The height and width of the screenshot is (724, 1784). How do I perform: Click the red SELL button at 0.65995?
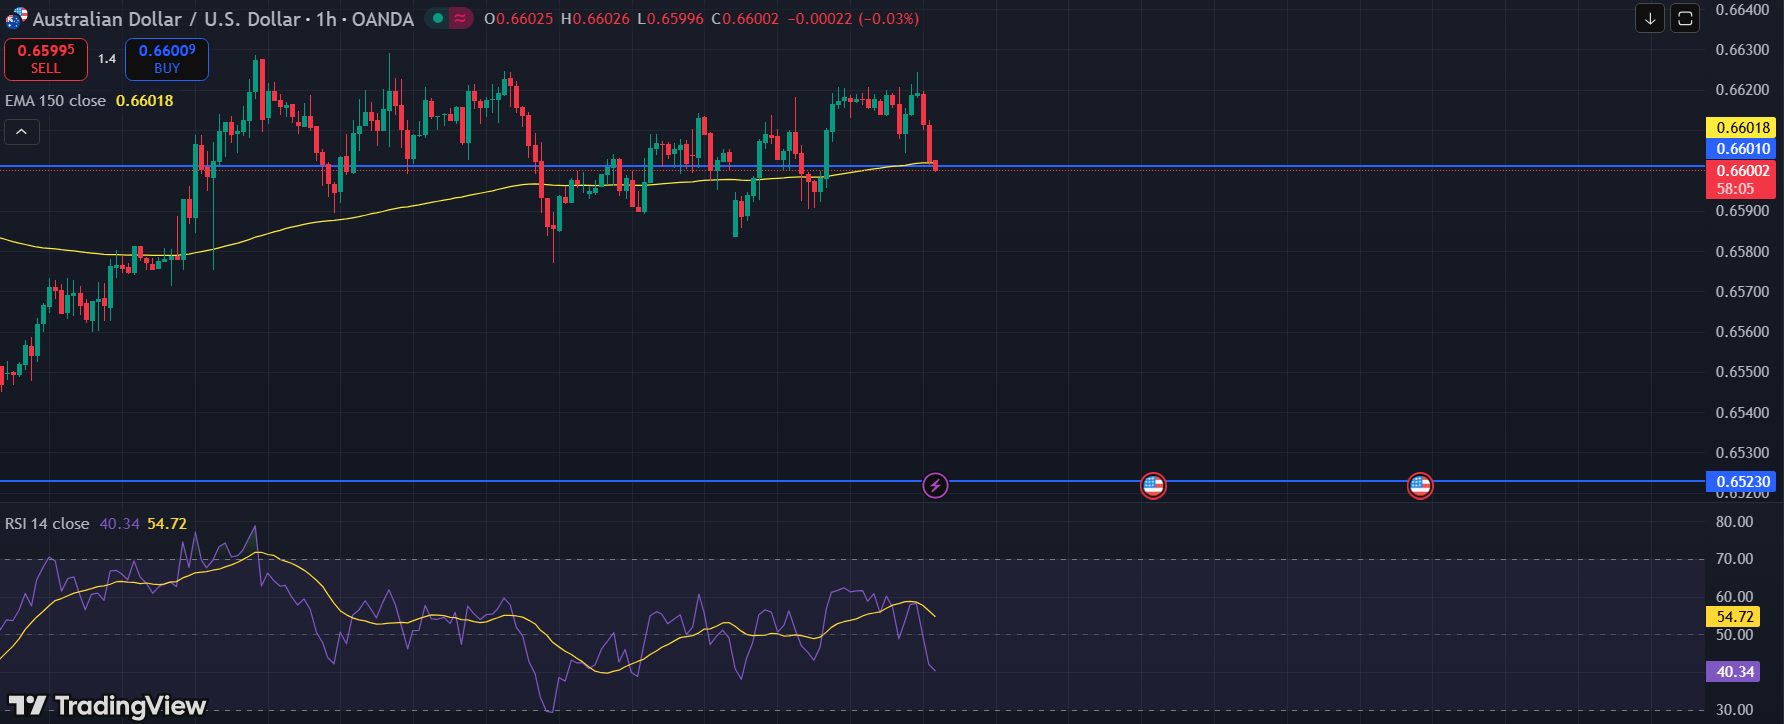coord(46,59)
